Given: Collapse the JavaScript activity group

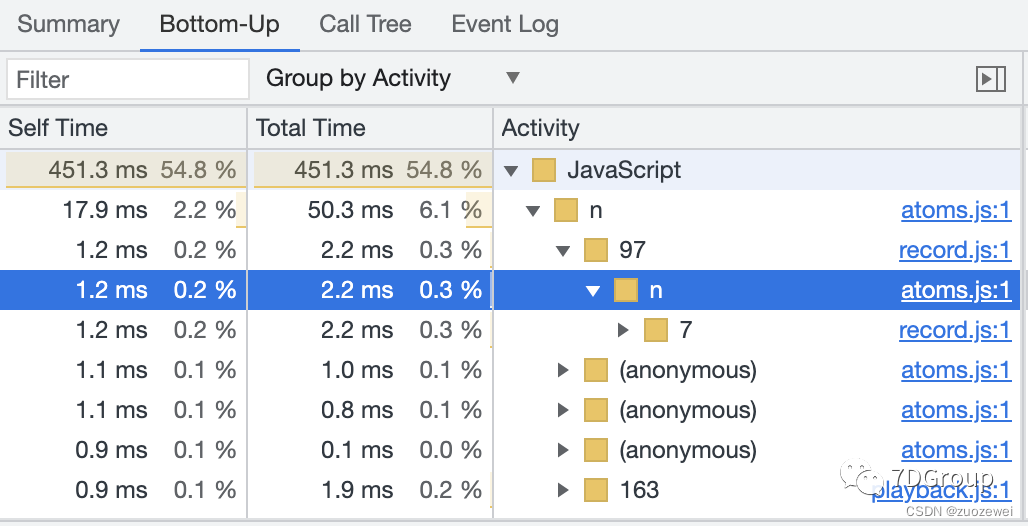Looking at the screenshot, I should tap(511, 171).
